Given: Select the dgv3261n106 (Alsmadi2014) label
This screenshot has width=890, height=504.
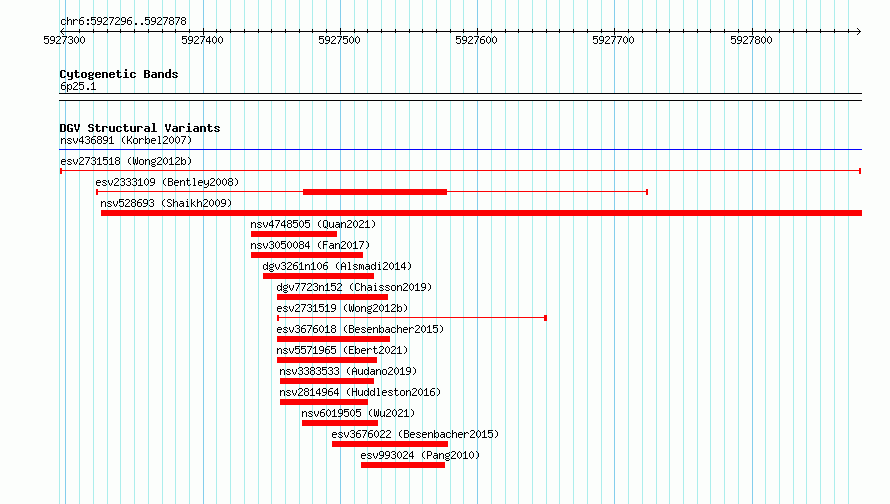Looking at the screenshot, I should [x=337, y=266].
